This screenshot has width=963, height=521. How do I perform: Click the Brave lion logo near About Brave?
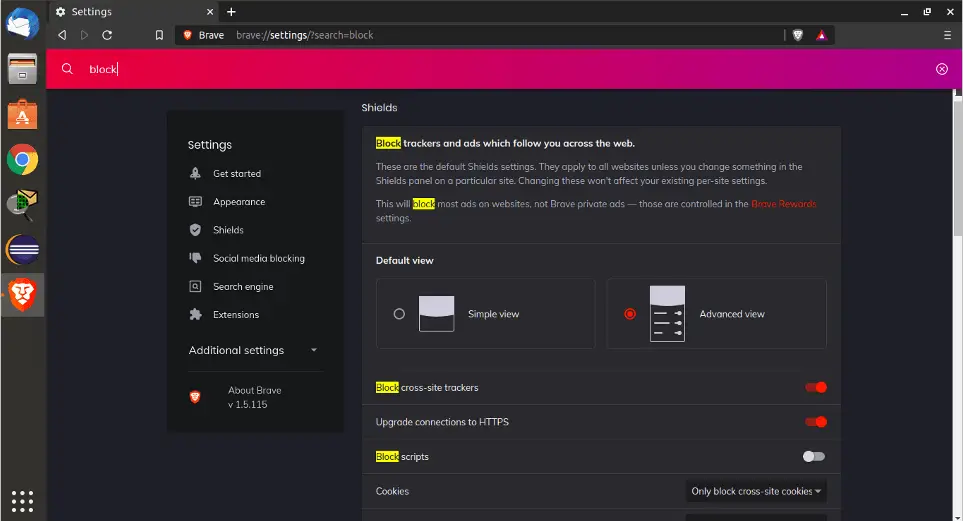(195, 397)
